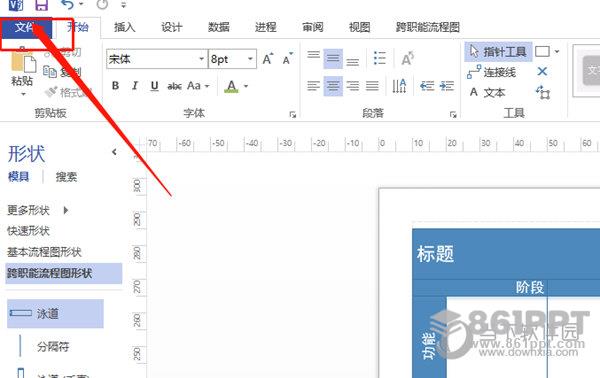
Task: Insert bullet list formatting
Action: pyautogui.click(x=379, y=58)
